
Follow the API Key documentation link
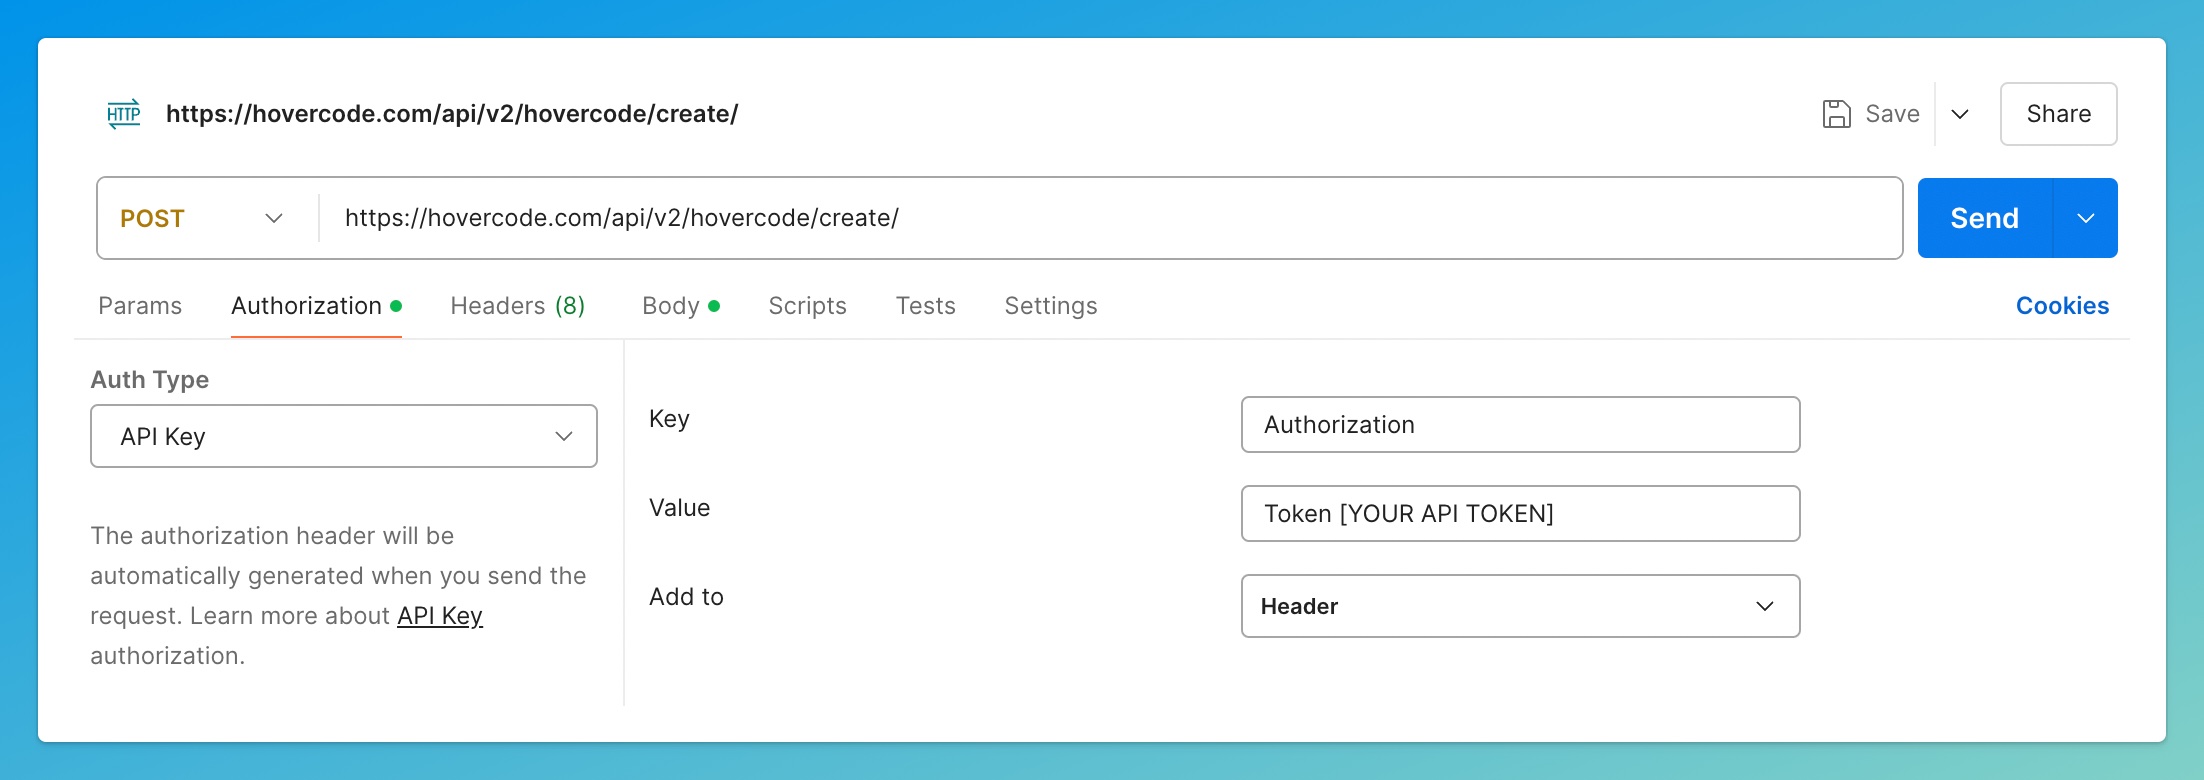(x=440, y=616)
